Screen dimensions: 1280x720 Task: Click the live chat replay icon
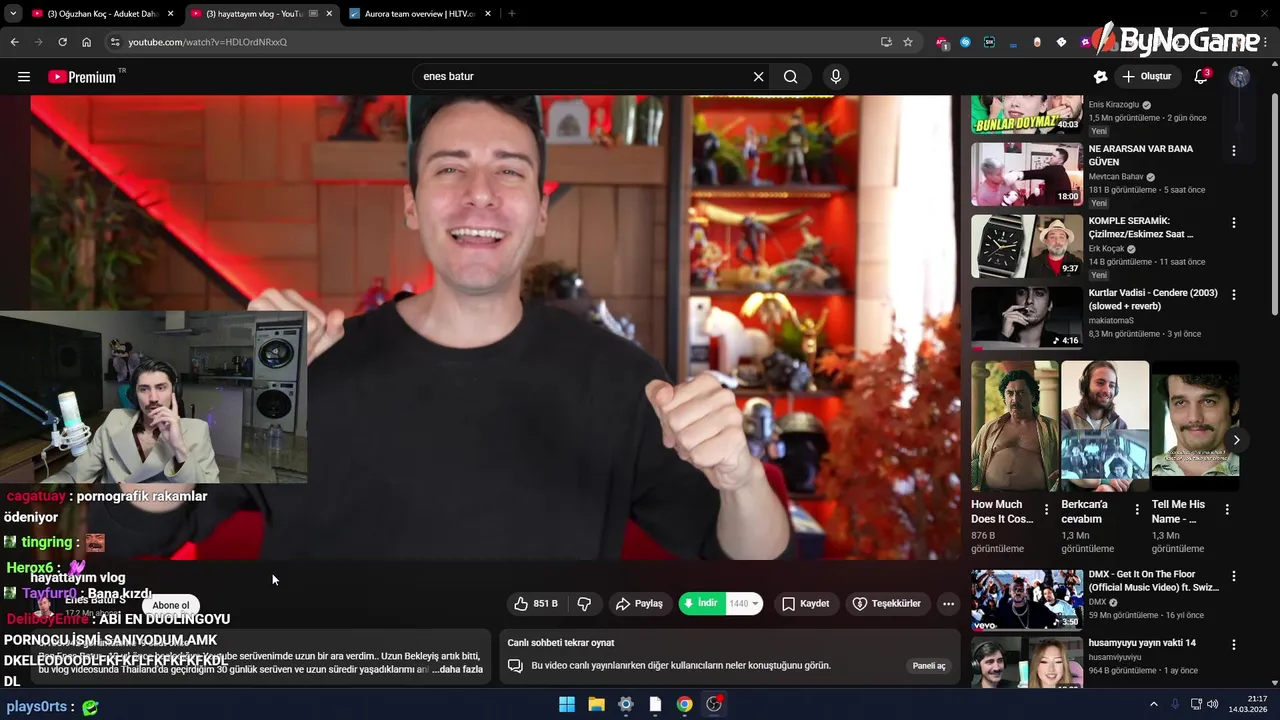coord(515,666)
